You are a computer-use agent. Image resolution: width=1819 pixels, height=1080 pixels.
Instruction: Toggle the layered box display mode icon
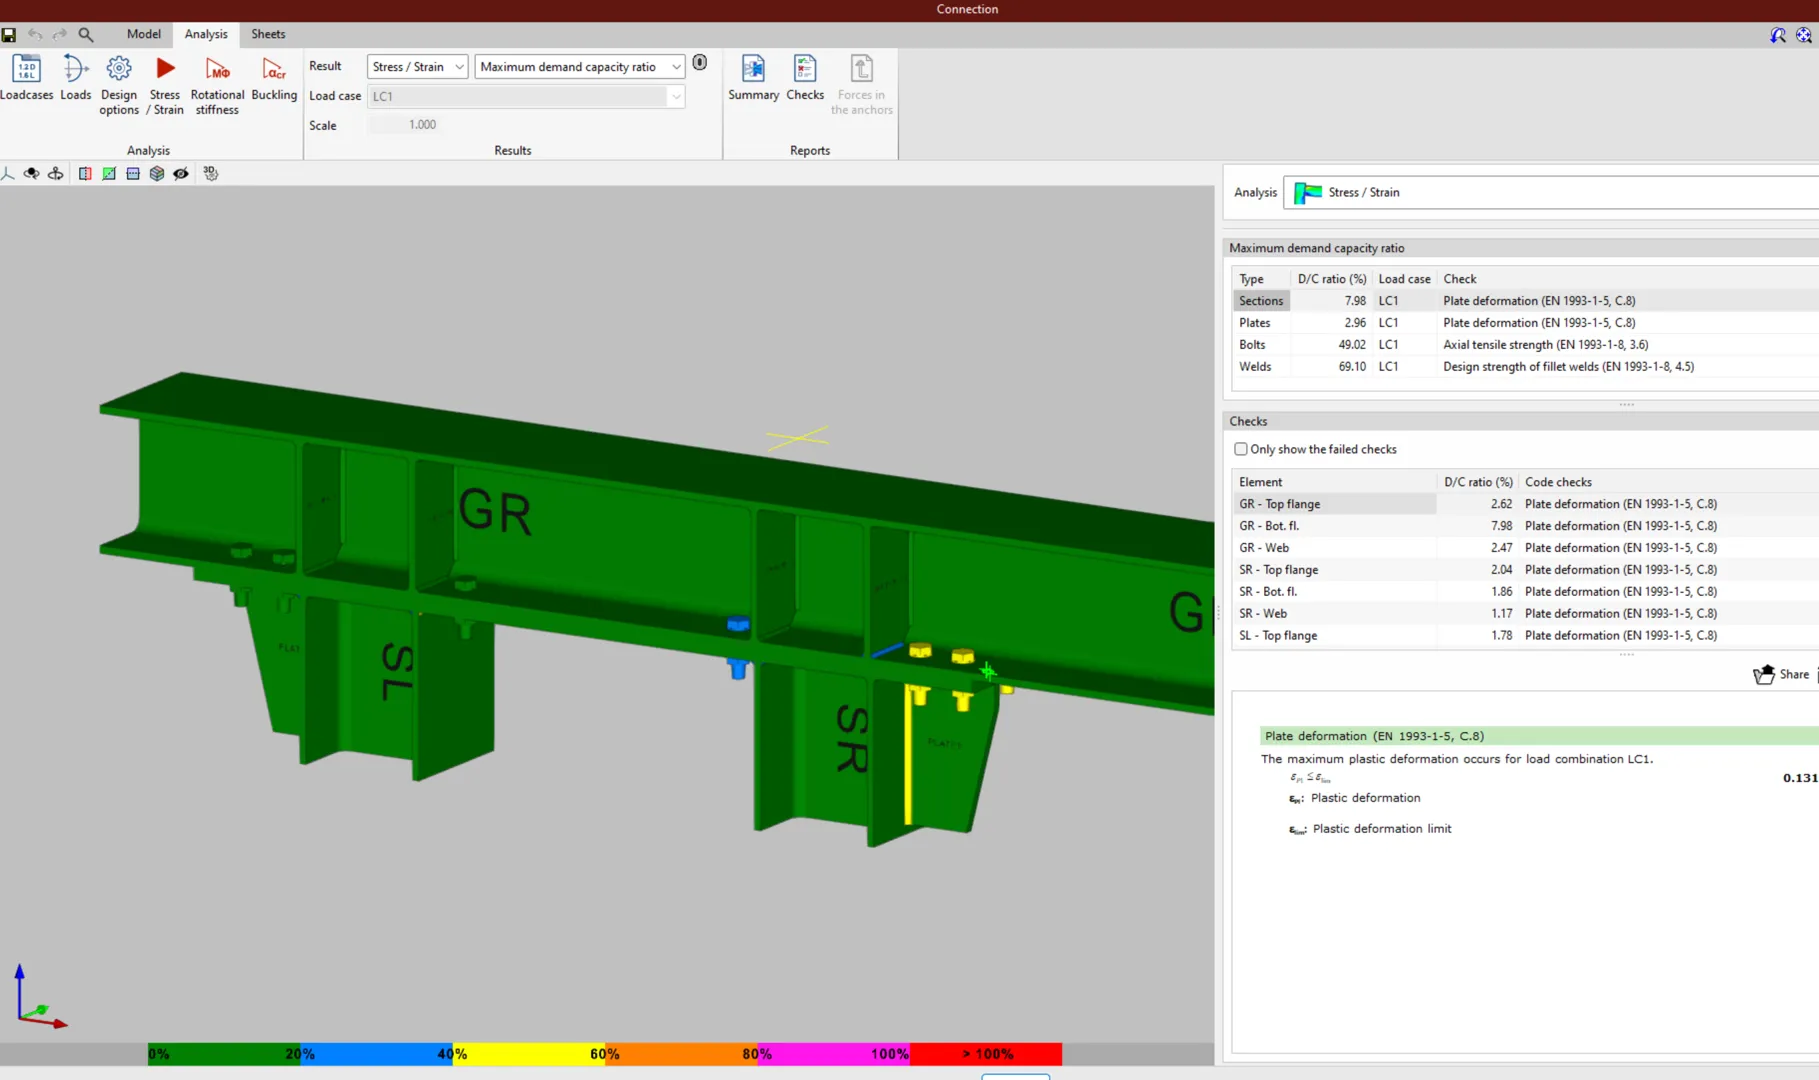coord(157,174)
